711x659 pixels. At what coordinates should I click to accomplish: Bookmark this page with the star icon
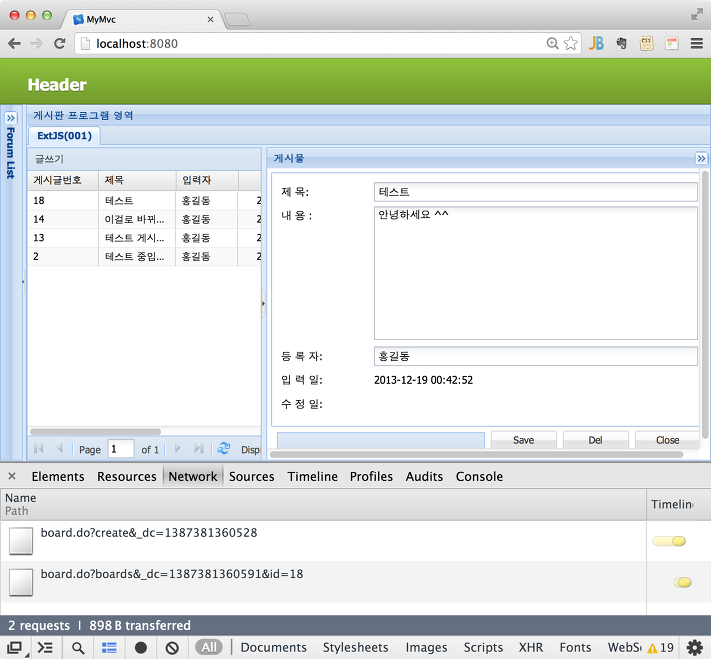pos(570,44)
